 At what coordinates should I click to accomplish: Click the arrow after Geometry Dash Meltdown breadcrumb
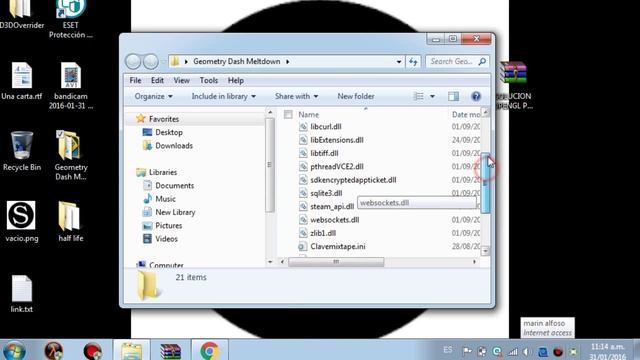click(288, 62)
